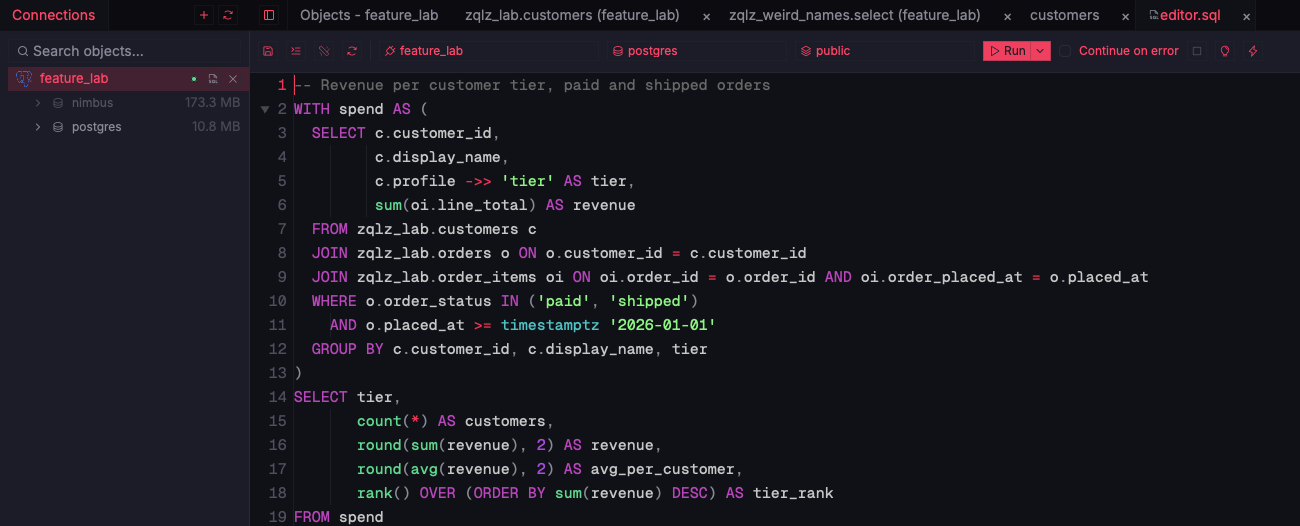Click the postgres database icon in the tree

pos(58,127)
